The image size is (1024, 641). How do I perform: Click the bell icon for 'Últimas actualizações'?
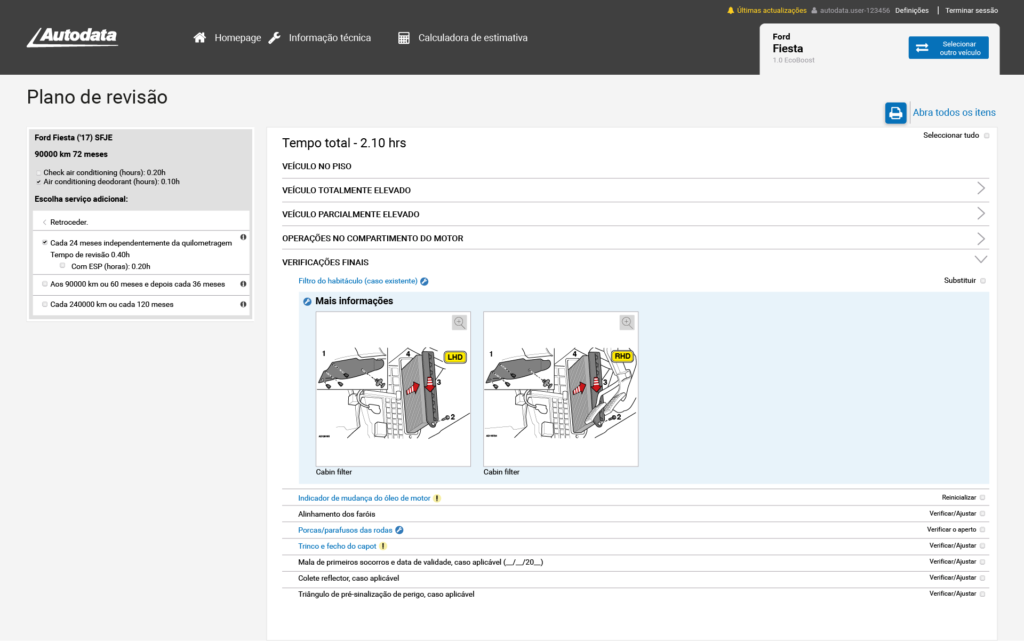pos(731,10)
